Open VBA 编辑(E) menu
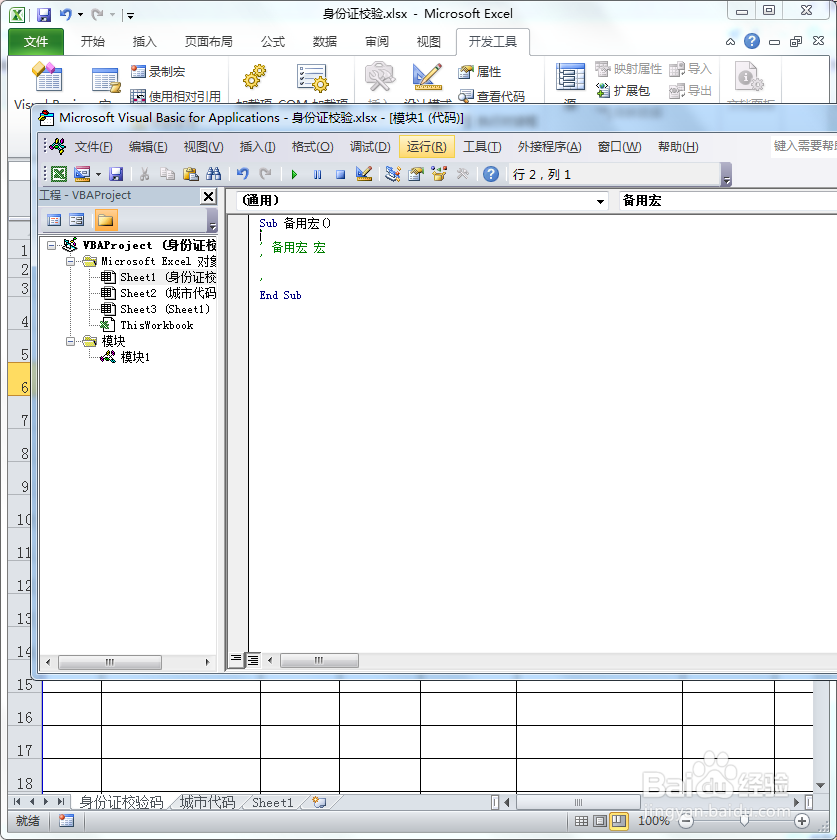Screen dimensions: 837x840 148,147
